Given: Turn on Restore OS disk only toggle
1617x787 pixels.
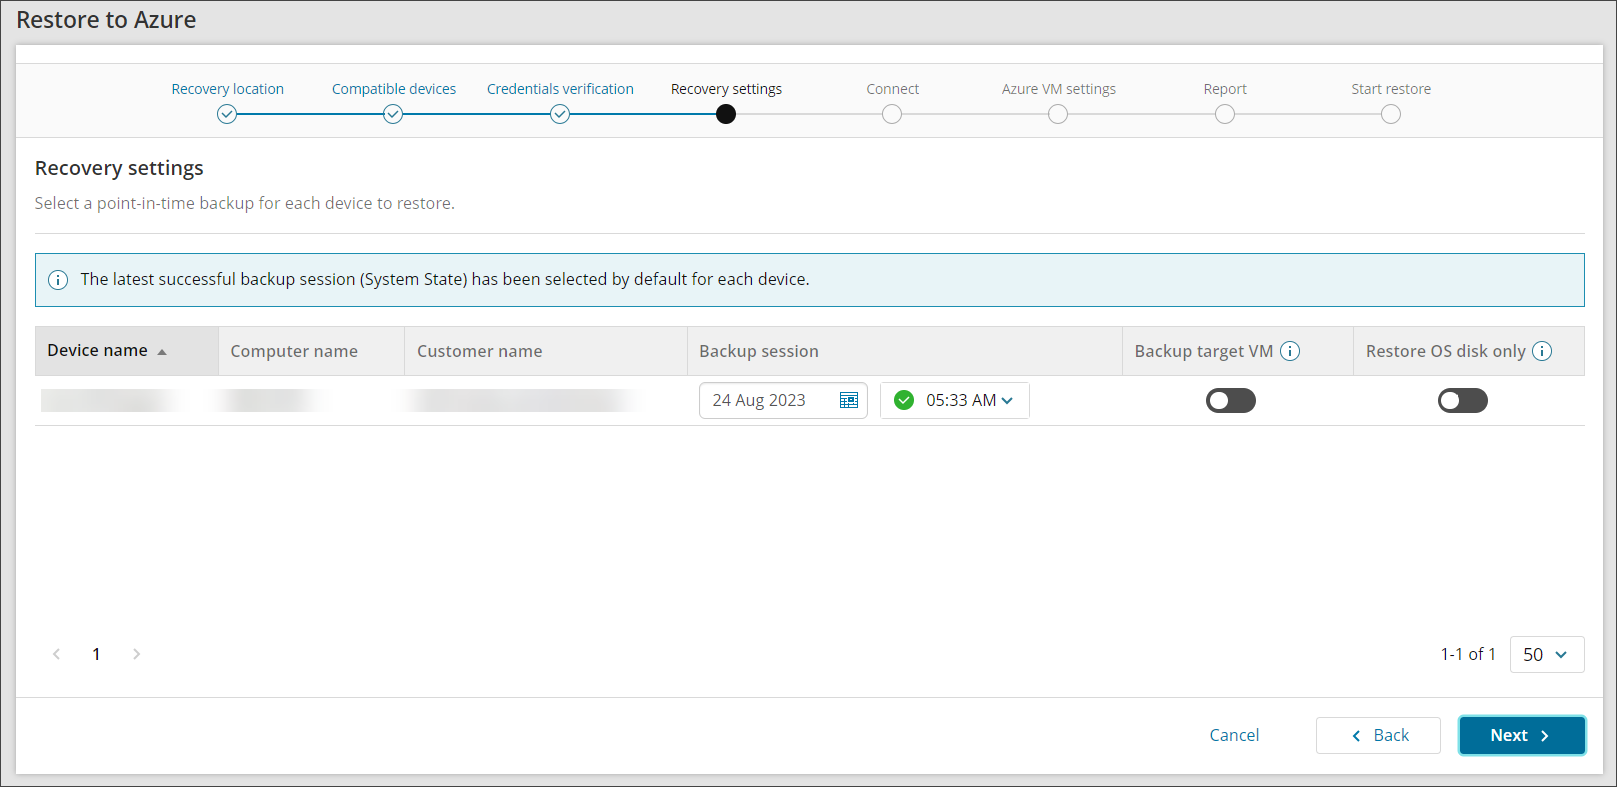Looking at the screenshot, I should tap(1462, 401).
